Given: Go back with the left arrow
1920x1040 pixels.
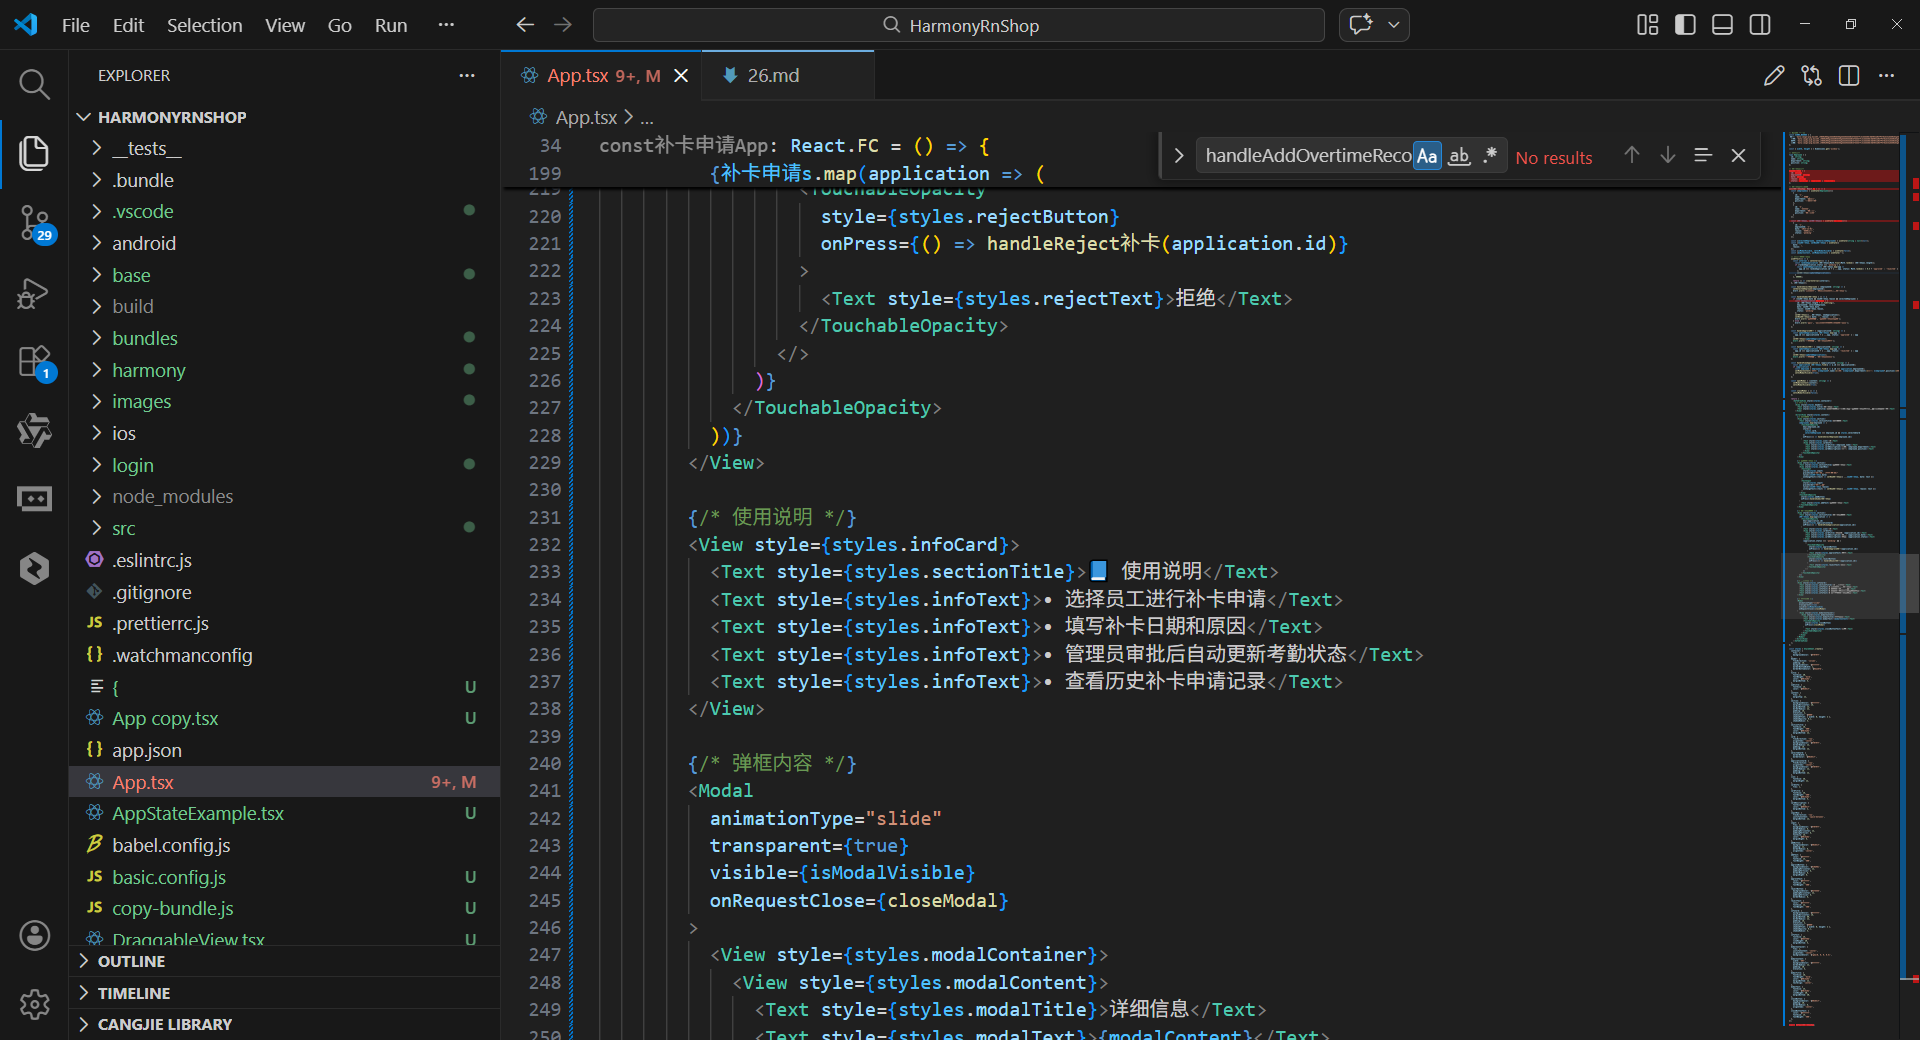Looking at the screenshot, I should point(525,25).
